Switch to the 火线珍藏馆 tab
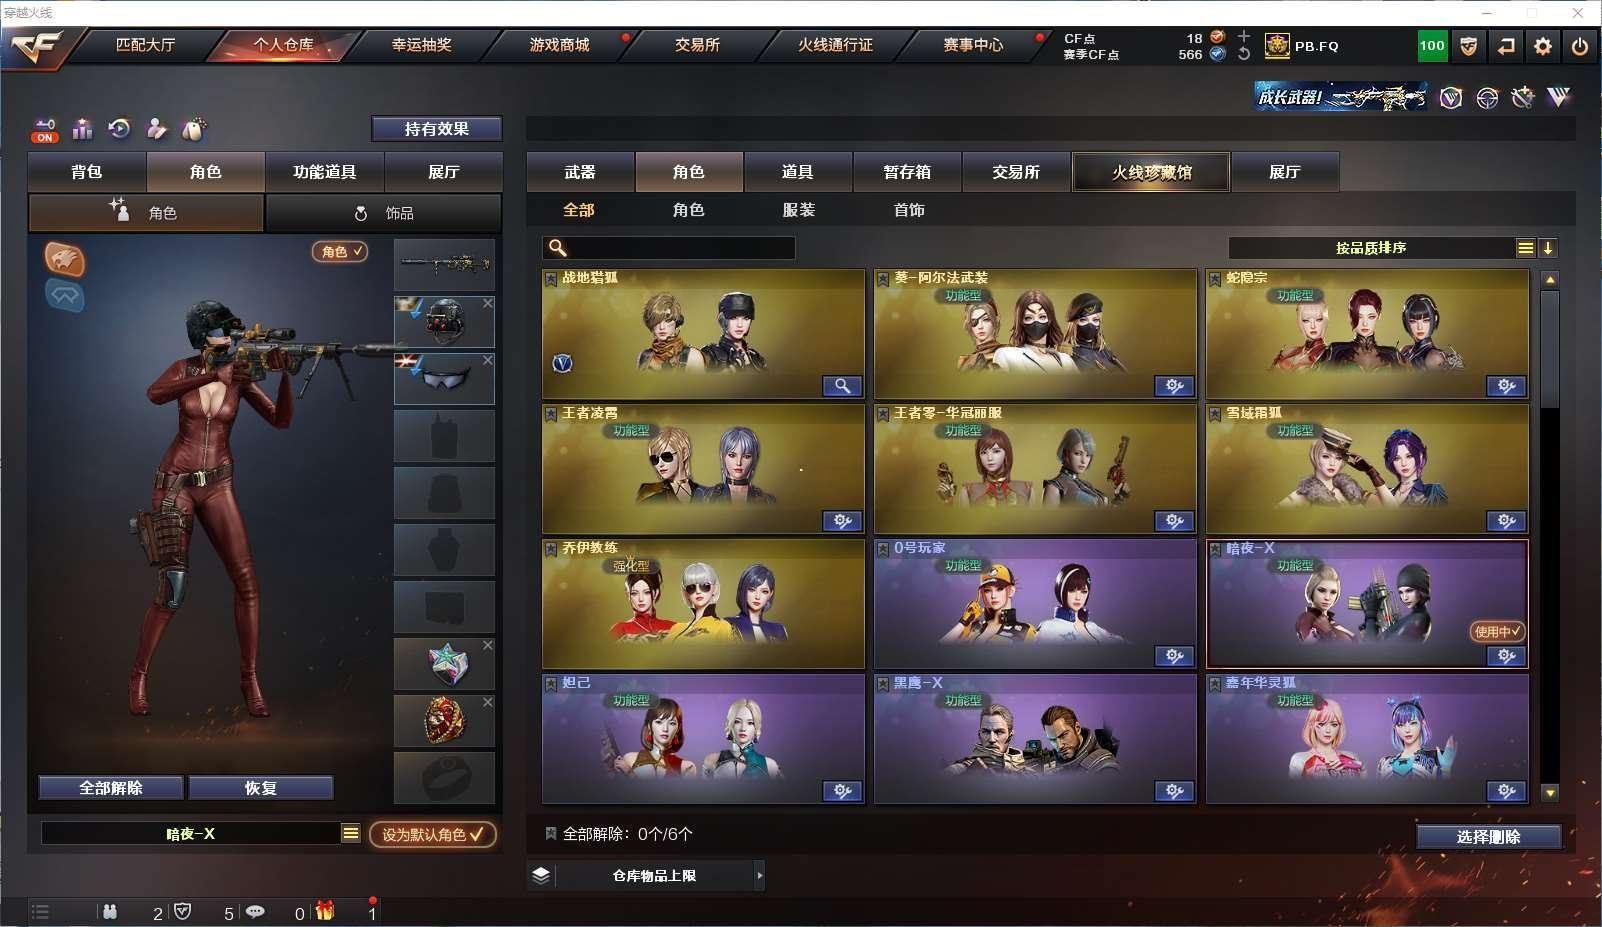 [x=1151, y=172]
